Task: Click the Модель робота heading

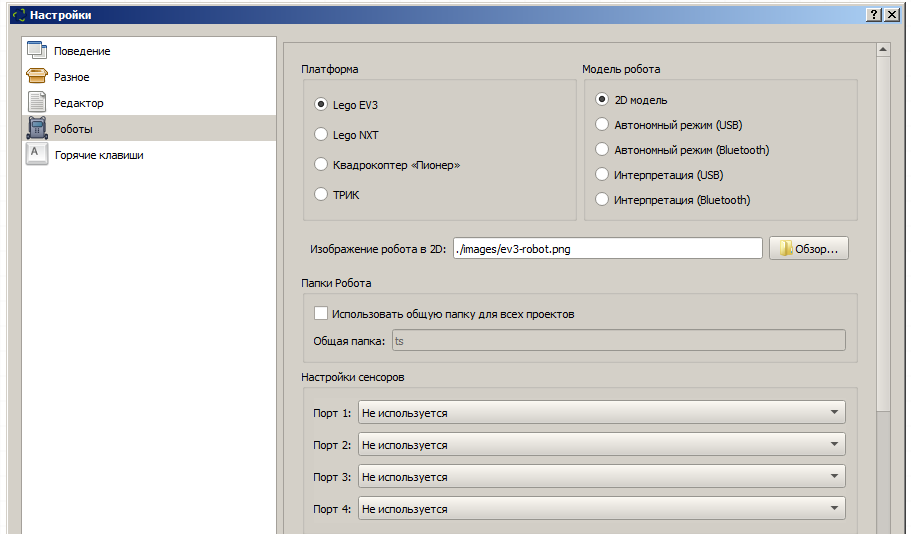Action: point(621,69)
